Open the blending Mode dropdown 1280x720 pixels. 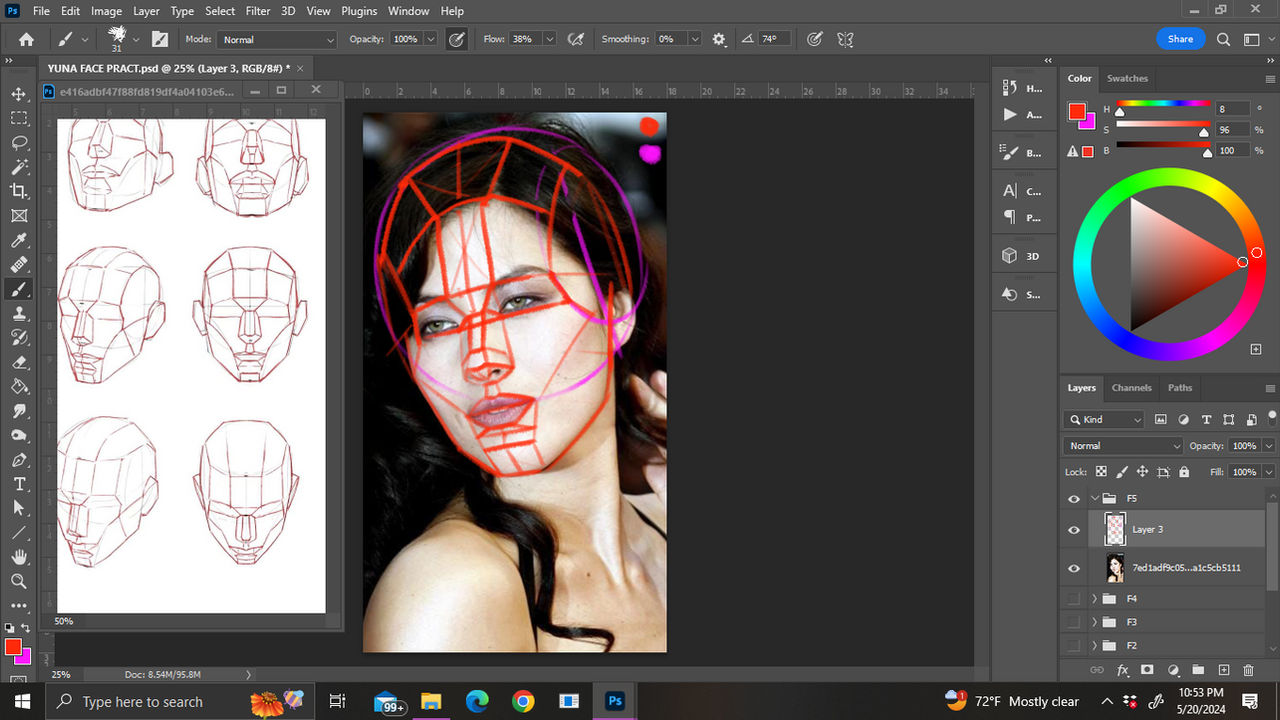(x=1122, y=445)
